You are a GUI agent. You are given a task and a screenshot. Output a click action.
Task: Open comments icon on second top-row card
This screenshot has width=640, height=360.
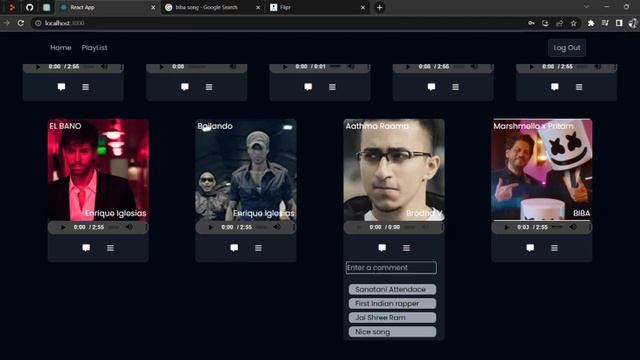[x=185, y=87]
